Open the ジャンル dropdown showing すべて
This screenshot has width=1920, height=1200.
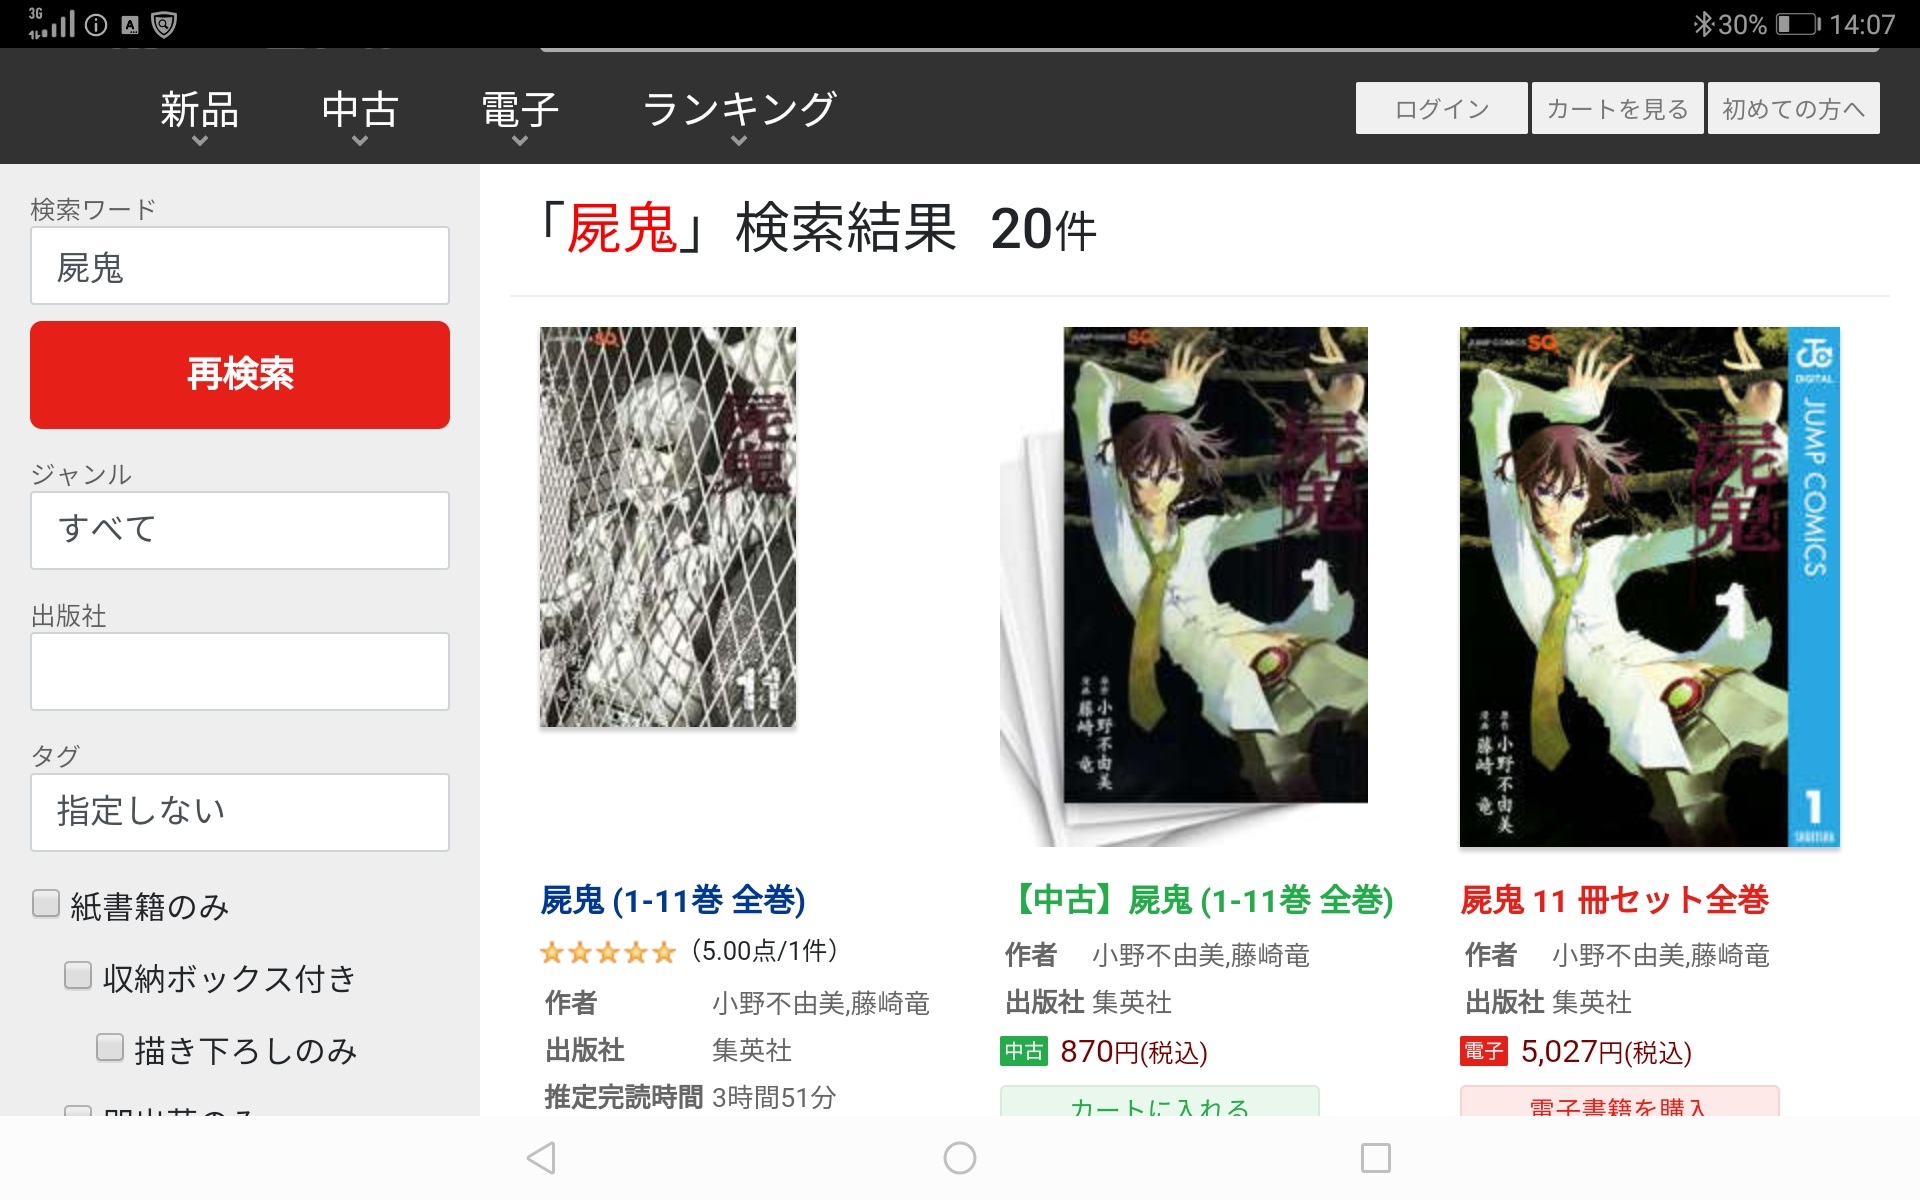point(240,530)
